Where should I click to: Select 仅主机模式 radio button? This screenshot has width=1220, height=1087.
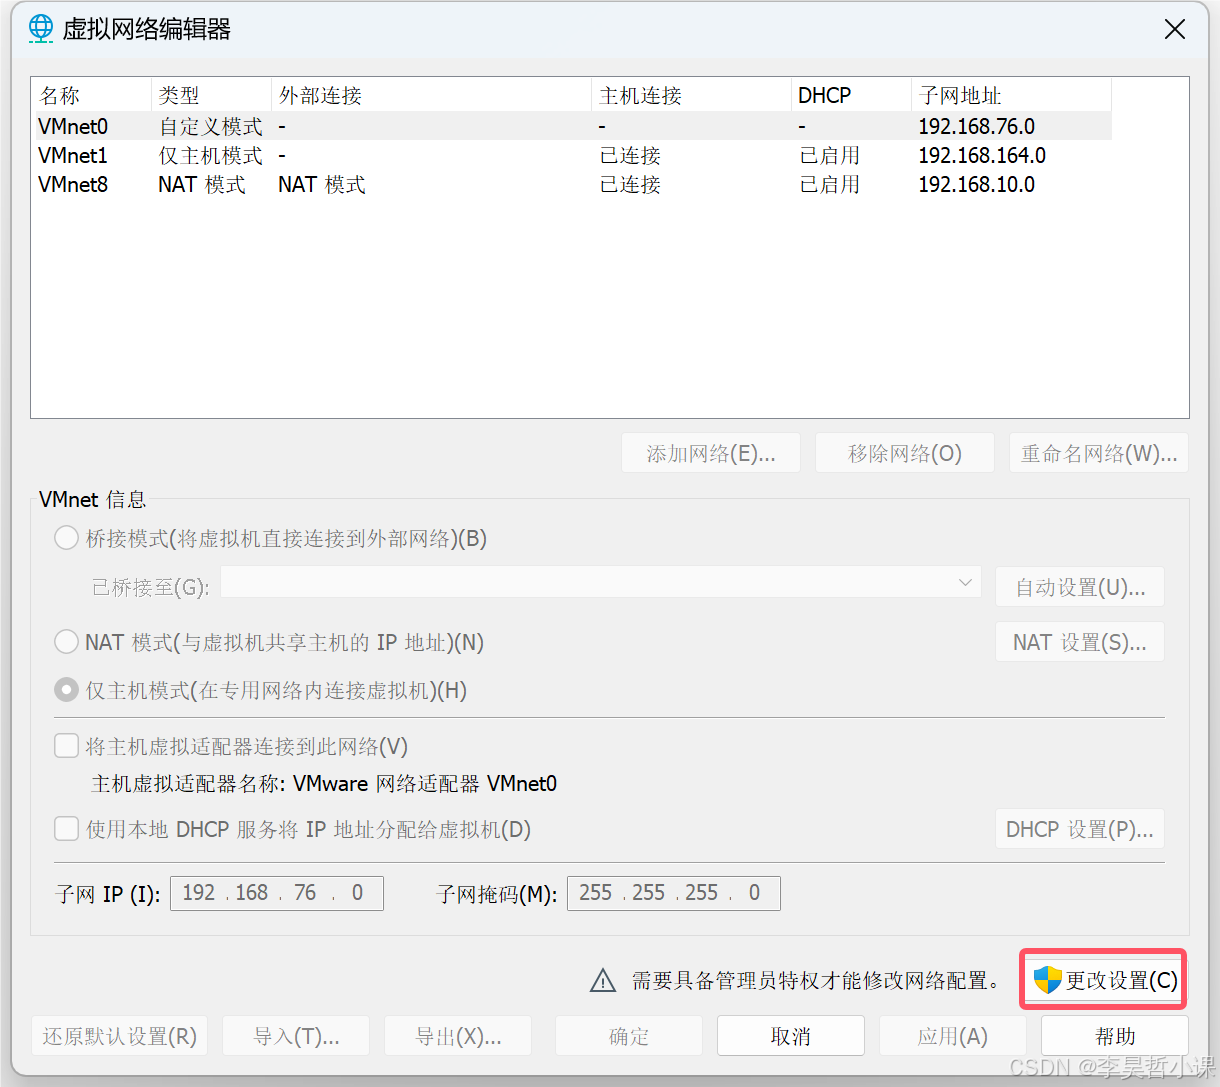click(x=65, y=689)
